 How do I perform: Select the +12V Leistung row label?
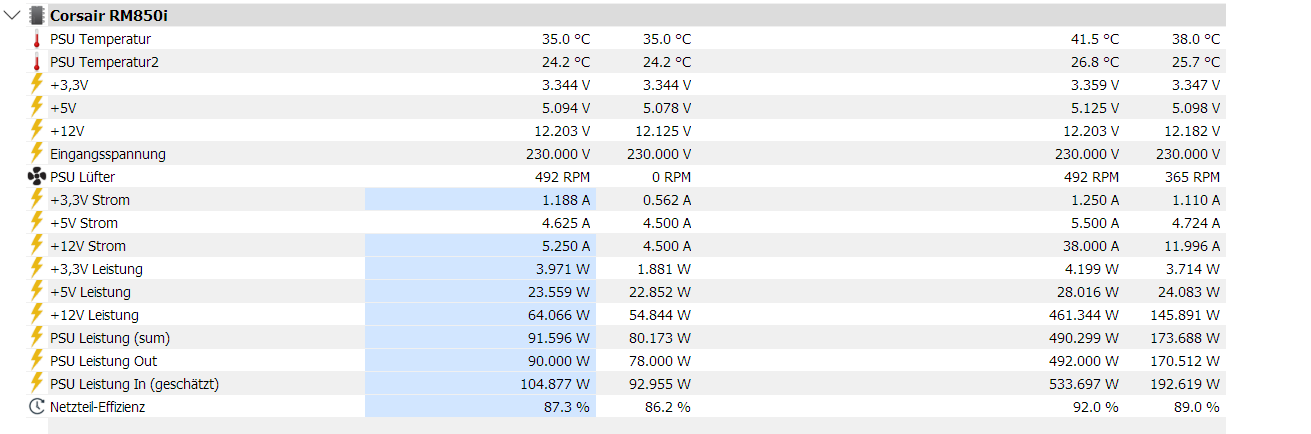click(94, 315)
